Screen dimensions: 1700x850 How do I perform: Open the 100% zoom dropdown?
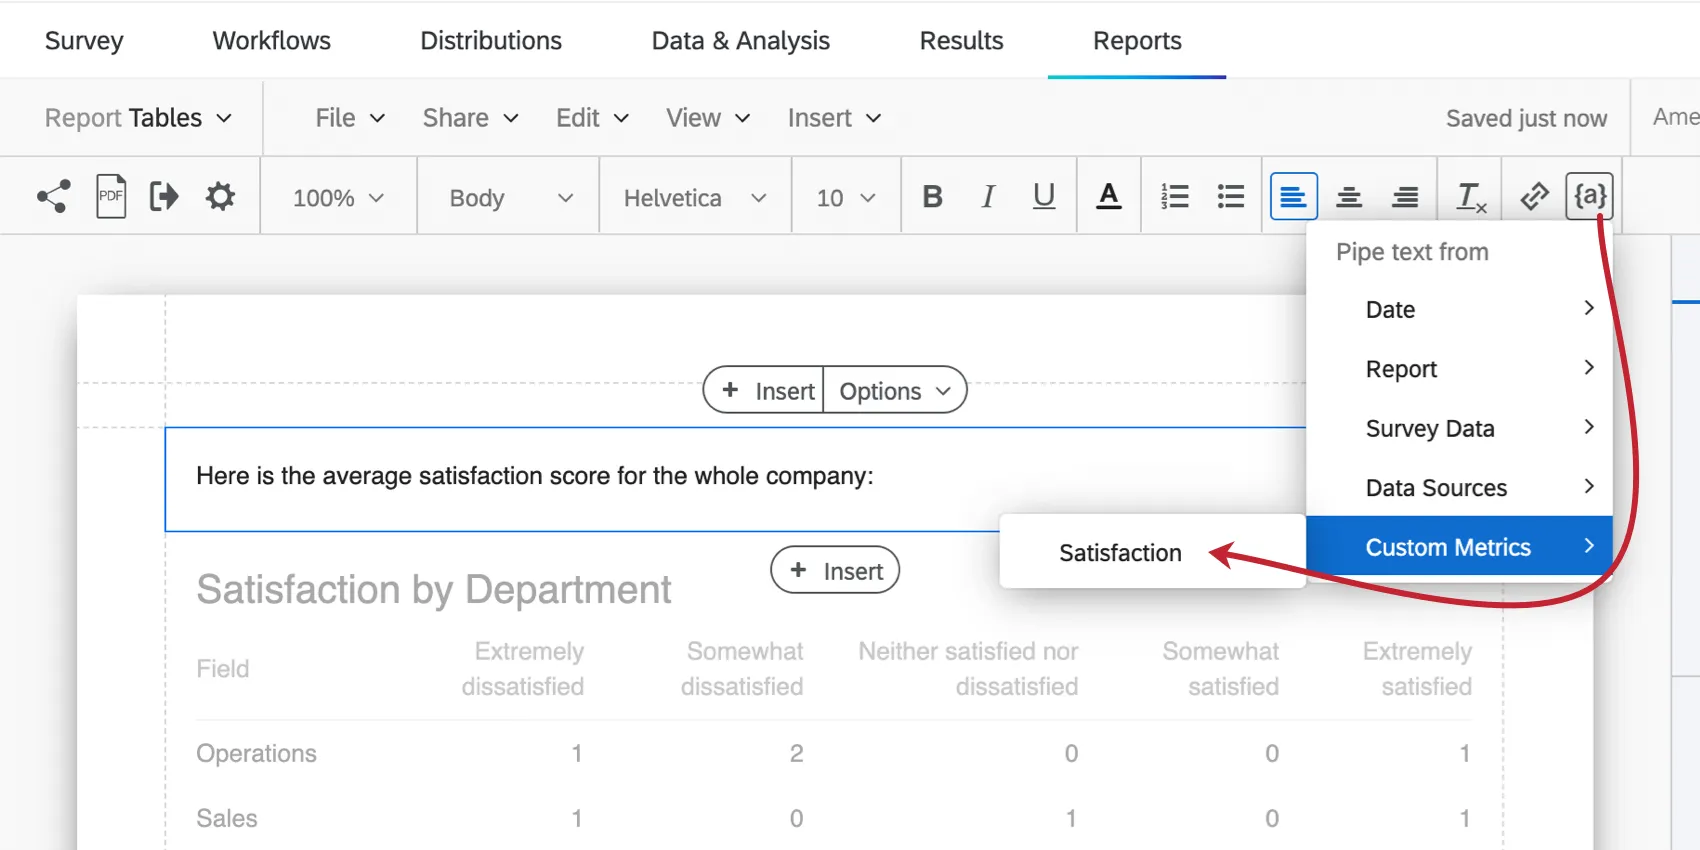(x=338, y=198)
